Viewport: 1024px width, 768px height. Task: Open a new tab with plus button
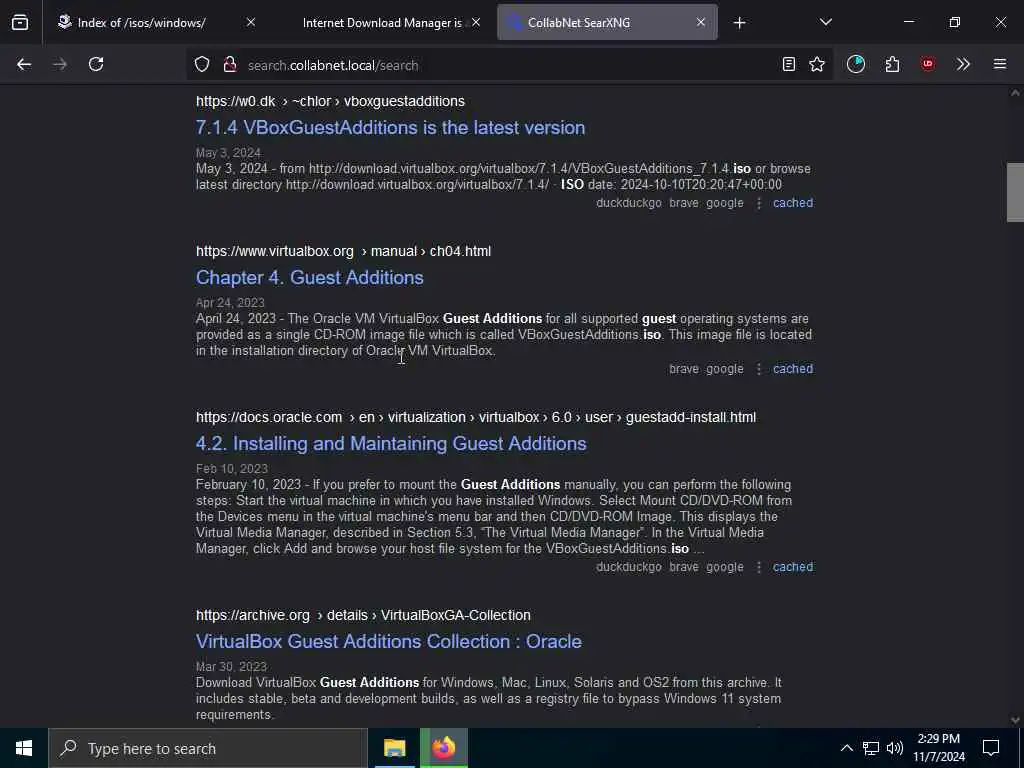739,23
